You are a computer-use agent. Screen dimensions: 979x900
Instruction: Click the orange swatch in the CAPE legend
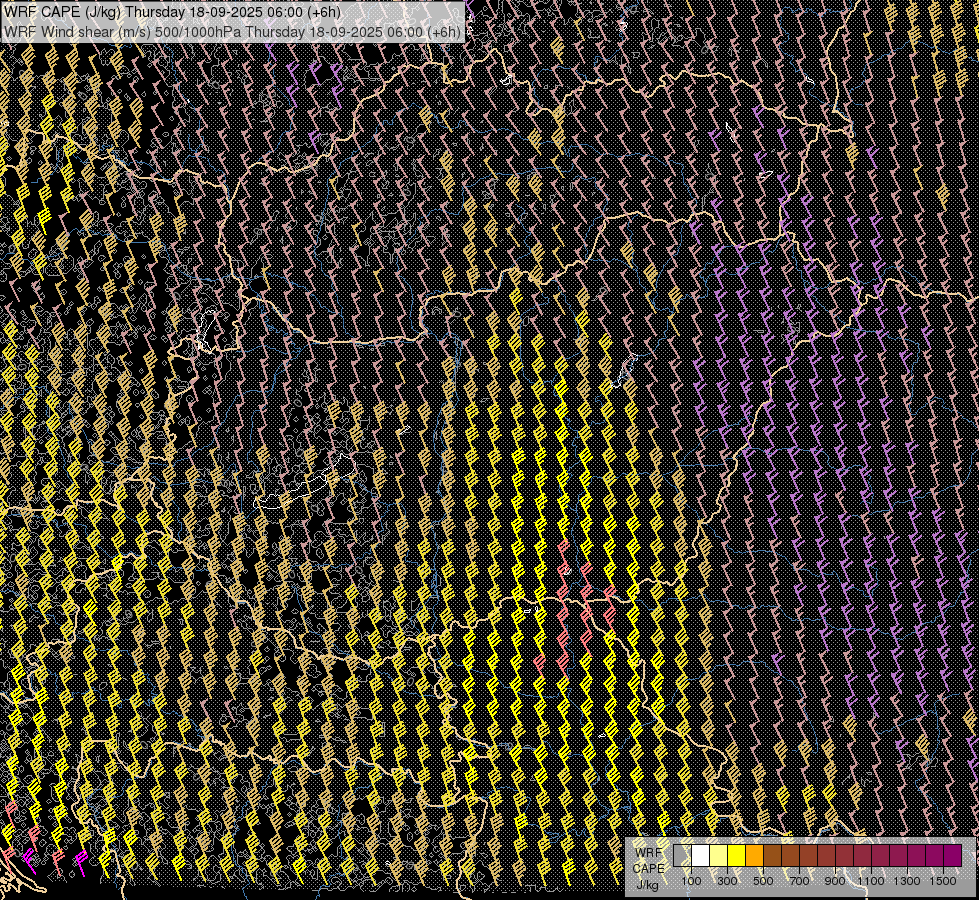(754, 856)
